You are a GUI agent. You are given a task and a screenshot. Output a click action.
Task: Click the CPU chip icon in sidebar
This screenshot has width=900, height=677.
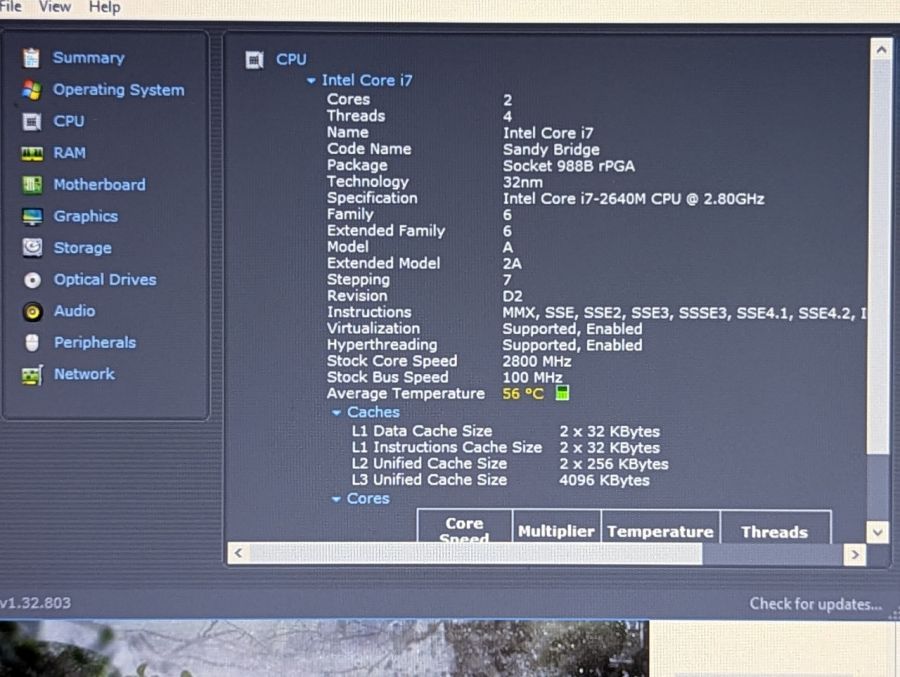[x=32, y=122]
